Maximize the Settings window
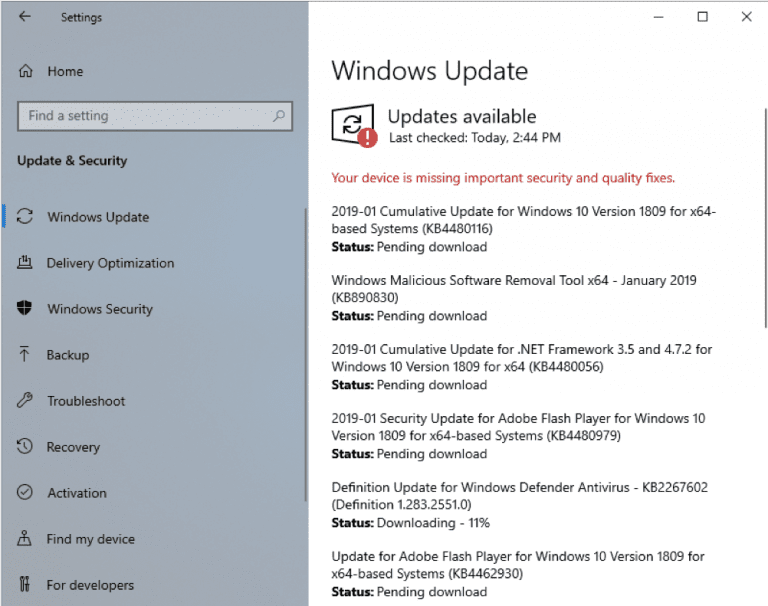This screenshot has width=768, height=606. pos(703,17)
